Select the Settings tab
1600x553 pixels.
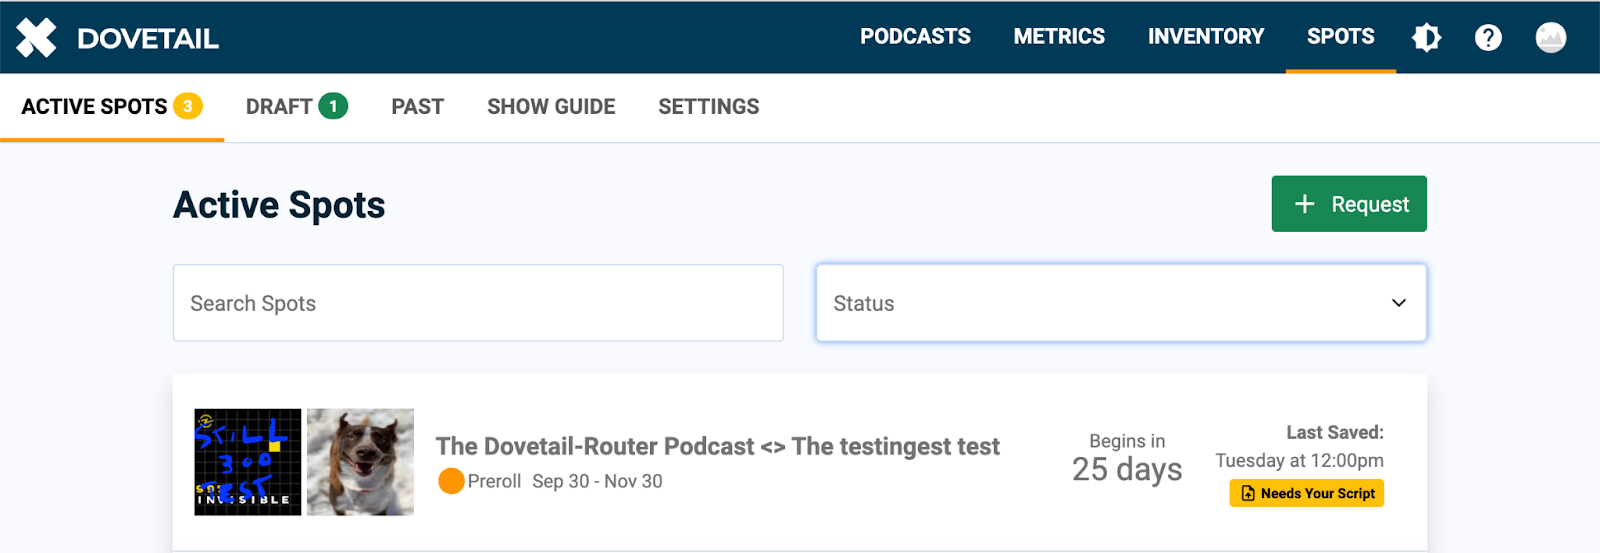[x=708, y=107]
